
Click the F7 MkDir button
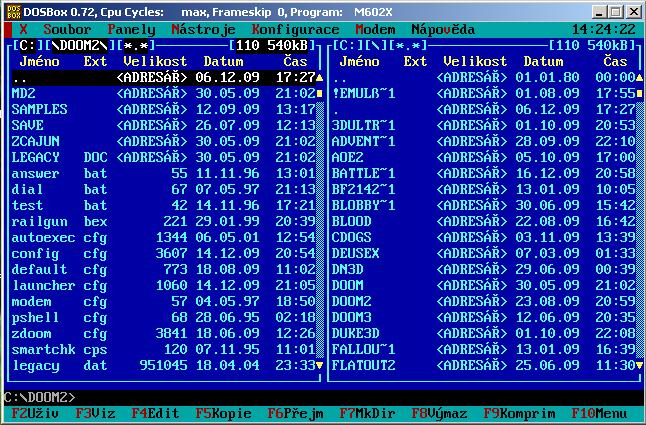367,413
